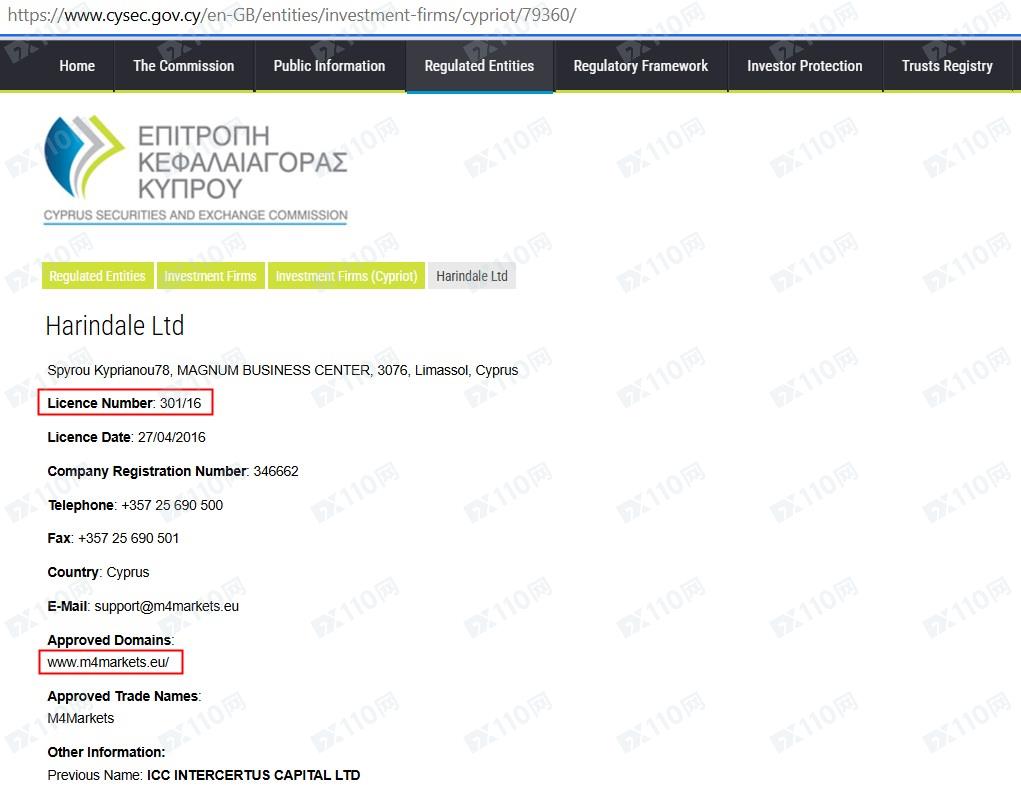Open the www.m4markets.eu approved domain link
This screenshot has height=806, width=1021.
(x=108, y=662)
